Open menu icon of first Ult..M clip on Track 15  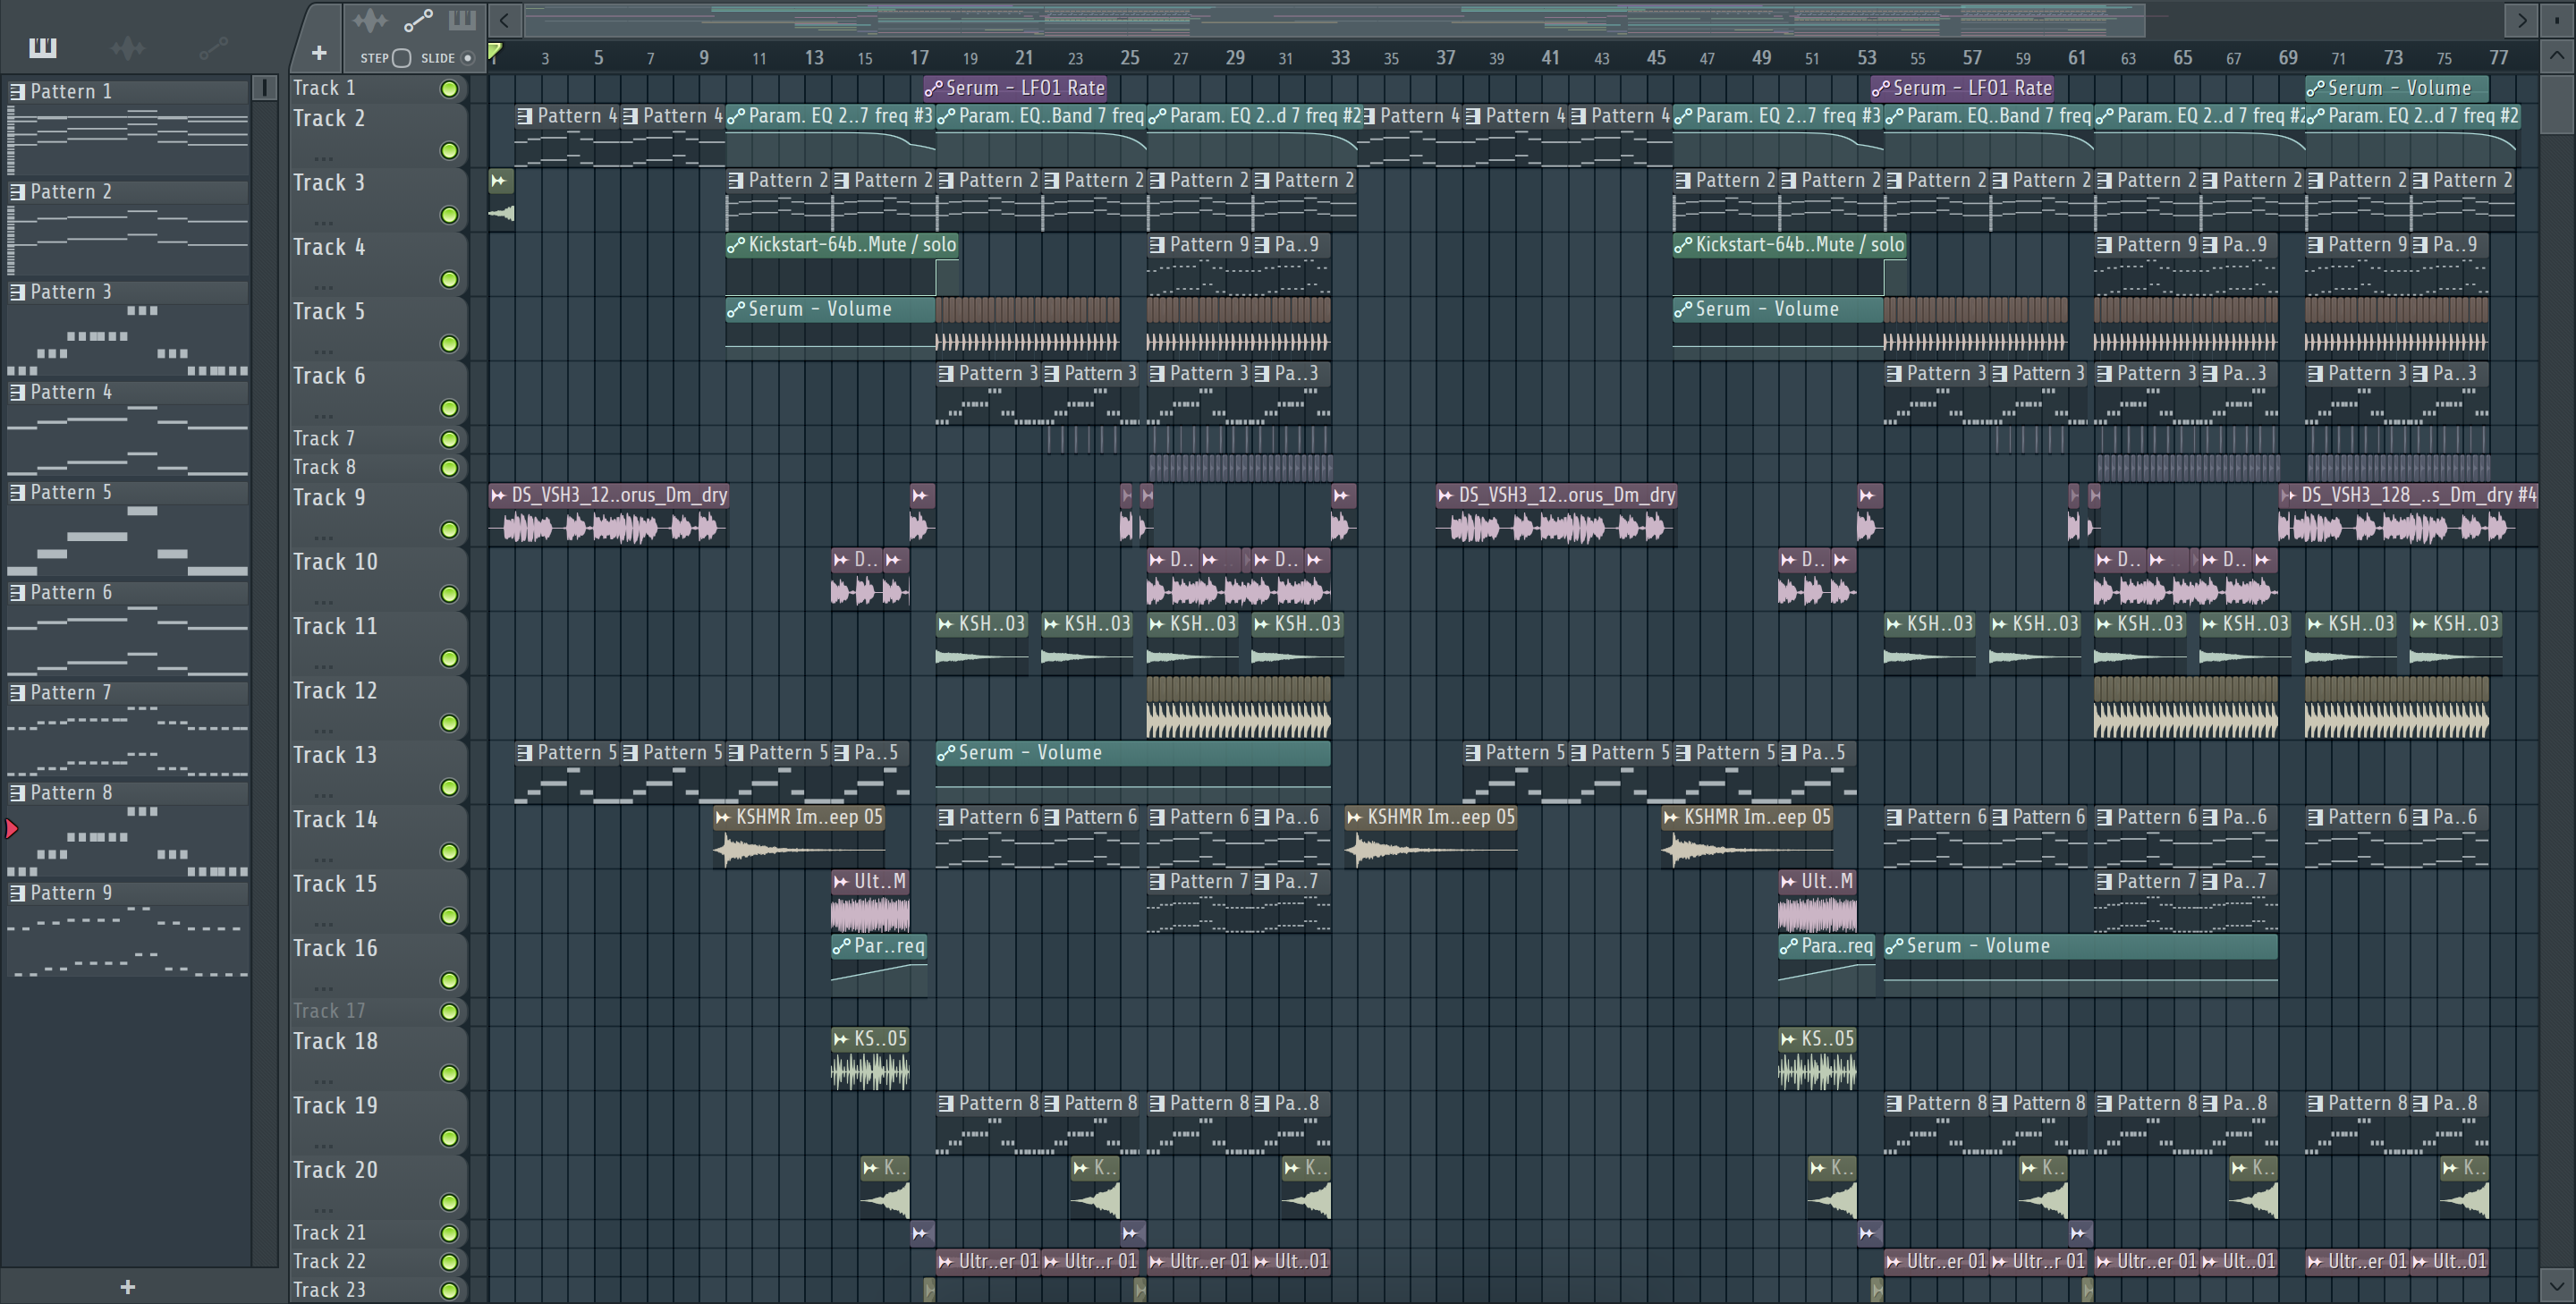[x=841, y=882]
